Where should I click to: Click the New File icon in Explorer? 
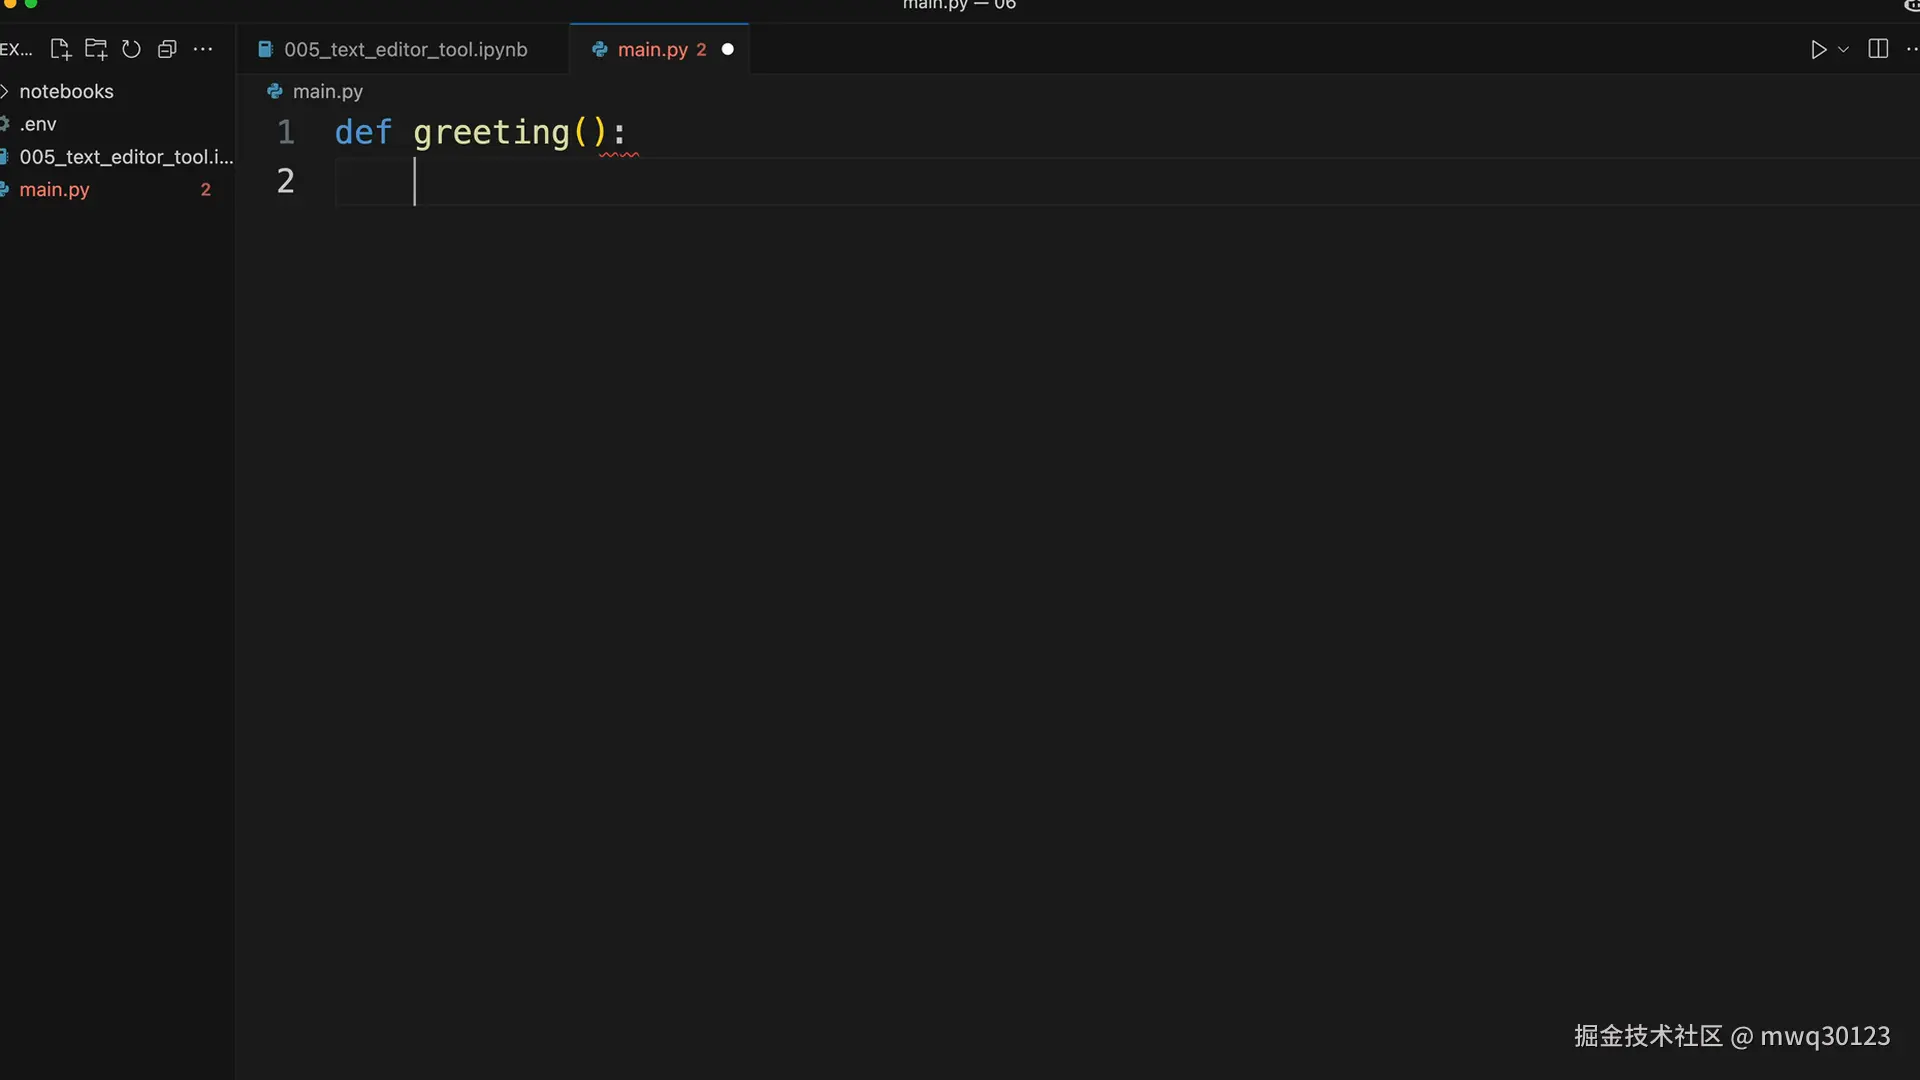click(x=60, y=49)
